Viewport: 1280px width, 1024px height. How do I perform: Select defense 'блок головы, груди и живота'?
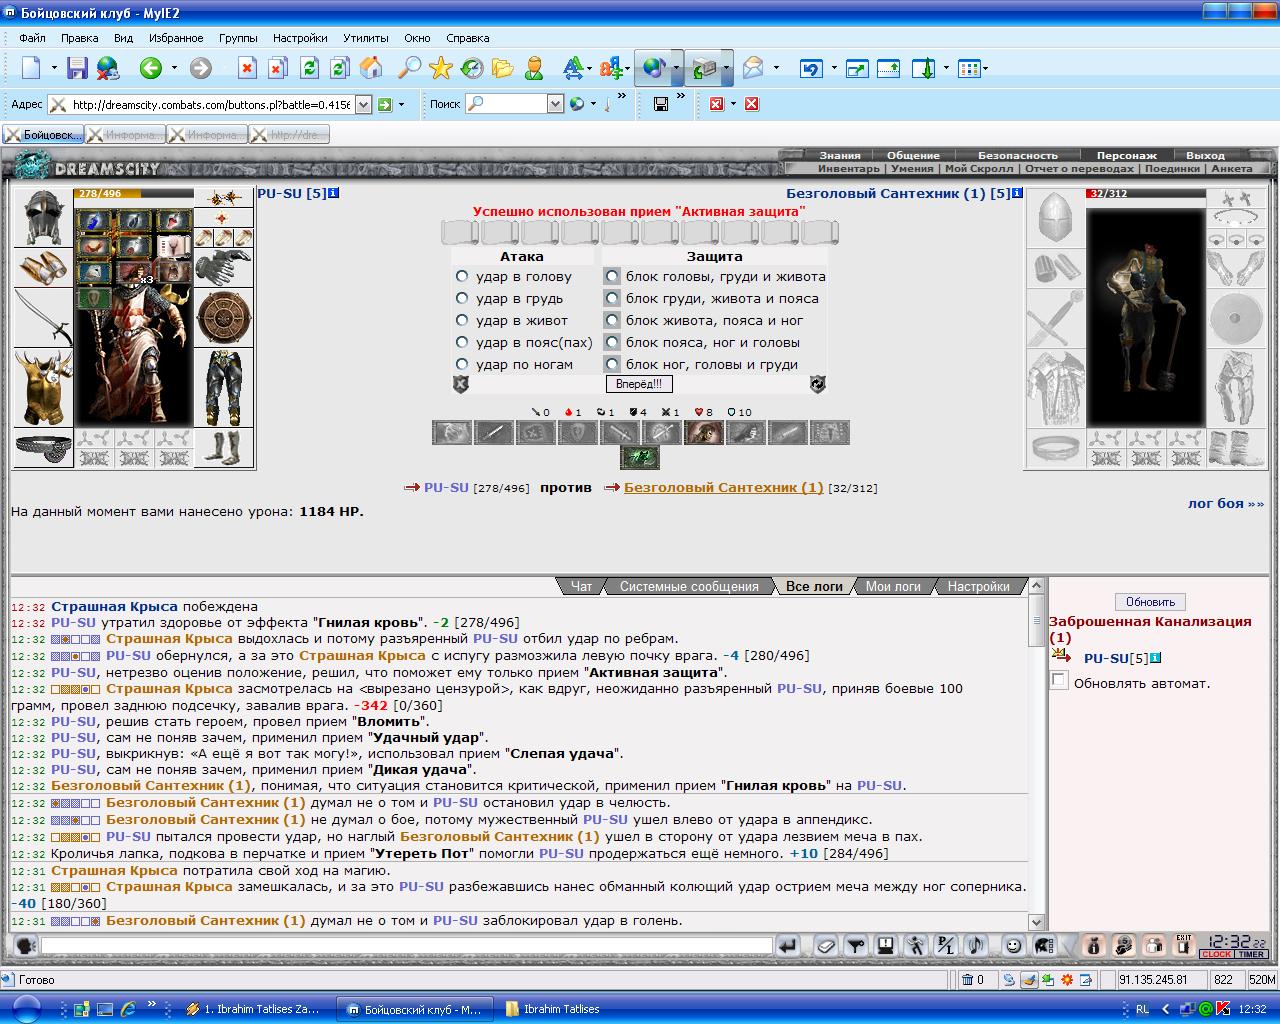(x=612, y=276)
